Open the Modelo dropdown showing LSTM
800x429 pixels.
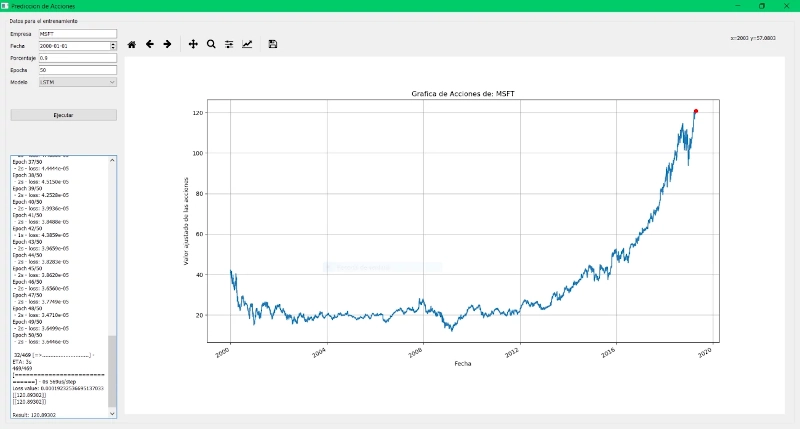[78, 82]
